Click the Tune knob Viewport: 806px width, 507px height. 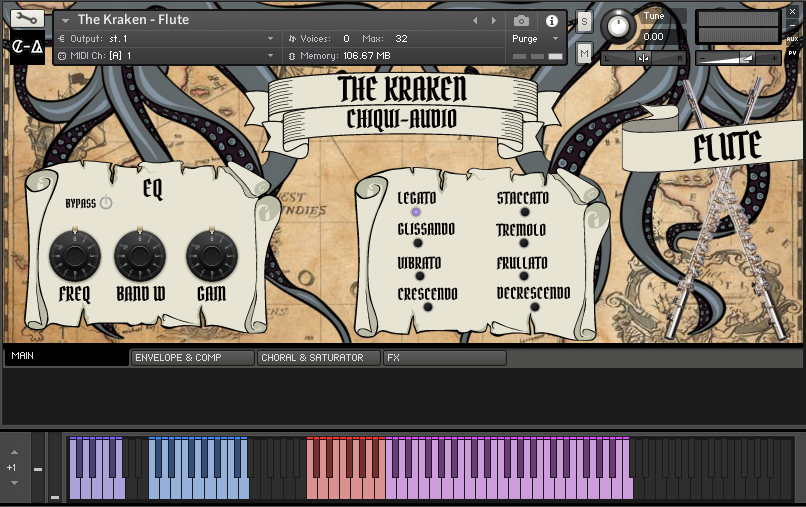[x=618, y=26]
